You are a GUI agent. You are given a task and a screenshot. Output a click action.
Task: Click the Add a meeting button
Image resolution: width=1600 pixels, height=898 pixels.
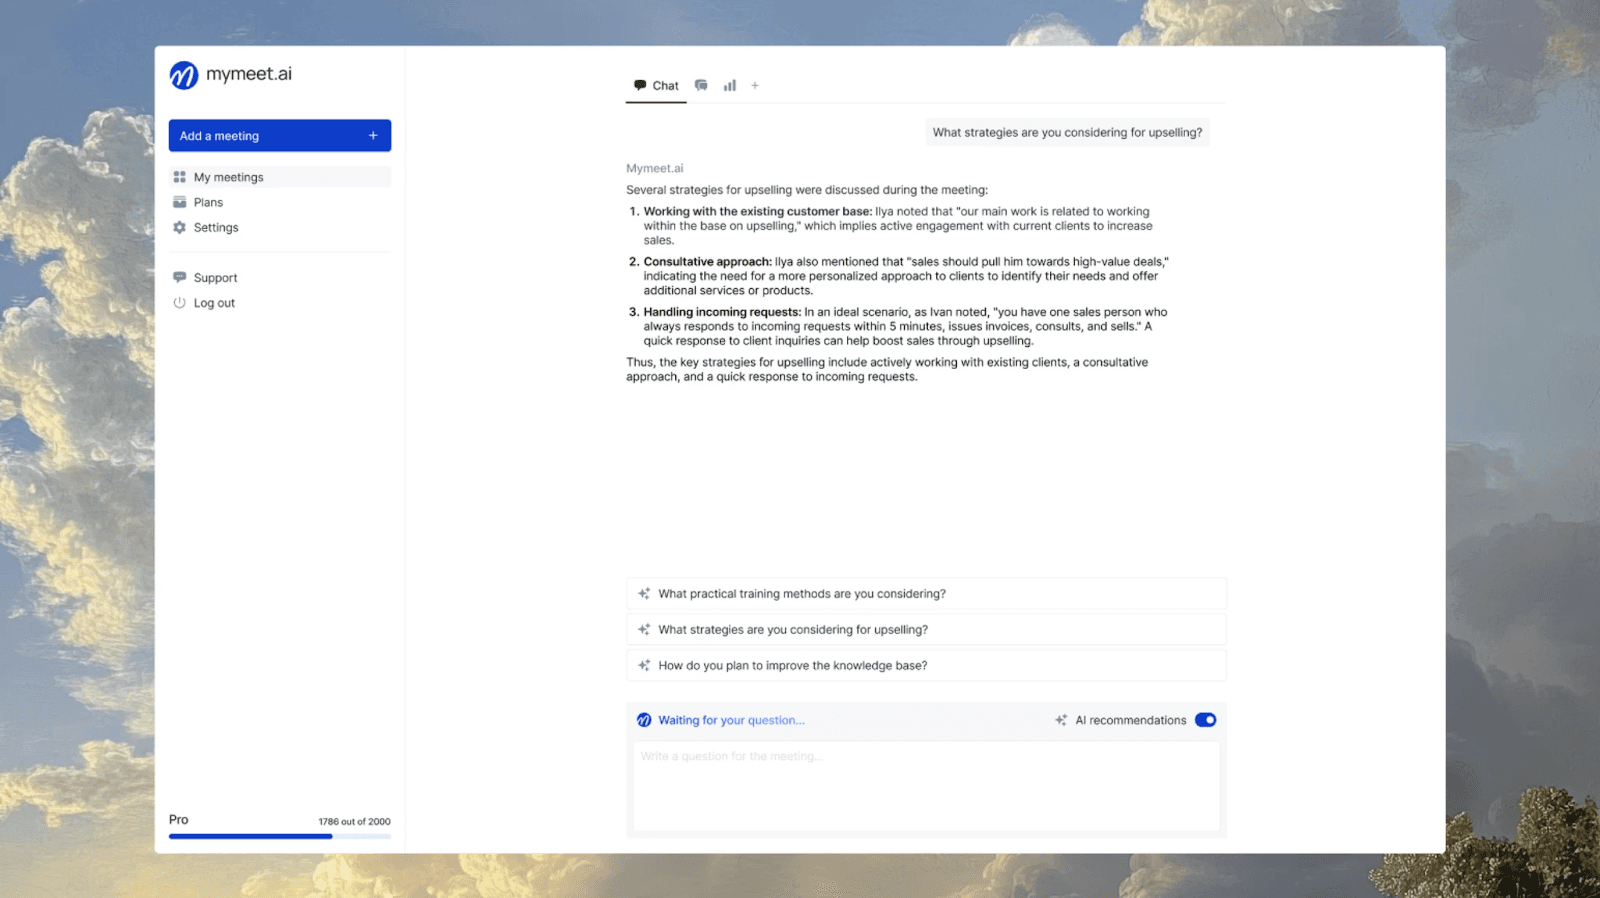[x=280, y=136]
